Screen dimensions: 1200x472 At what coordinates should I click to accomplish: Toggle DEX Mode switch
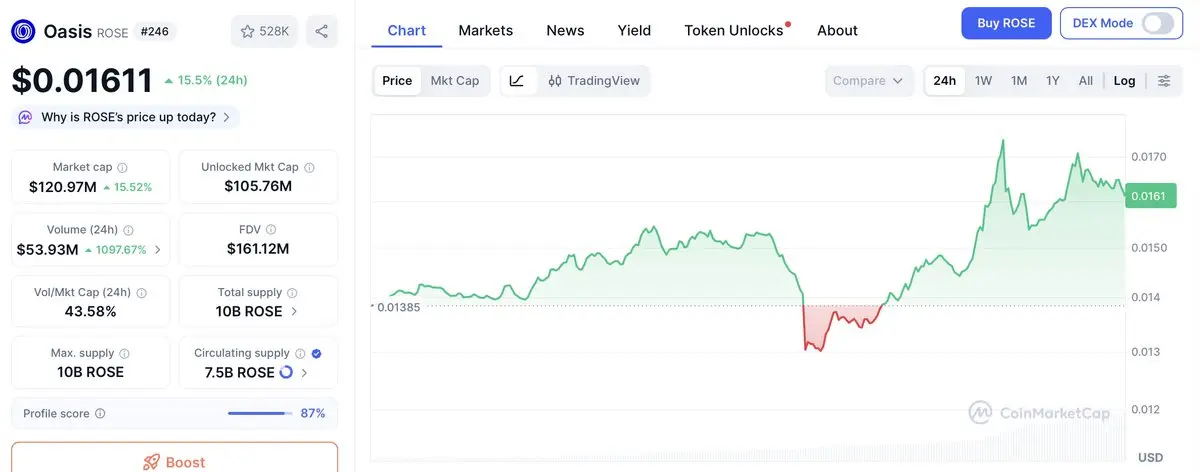tap(1157, 23)
